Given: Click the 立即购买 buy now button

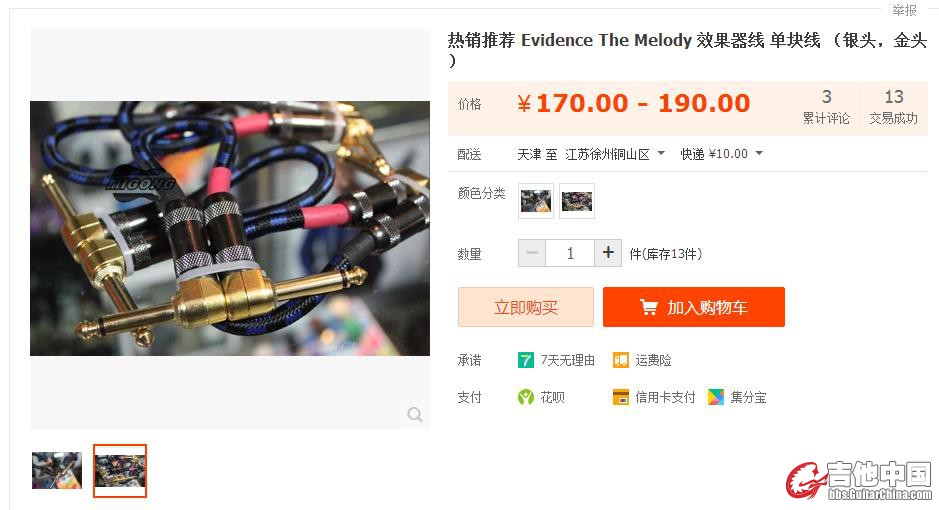Looking at the screenshot, I should click(526, 307).
